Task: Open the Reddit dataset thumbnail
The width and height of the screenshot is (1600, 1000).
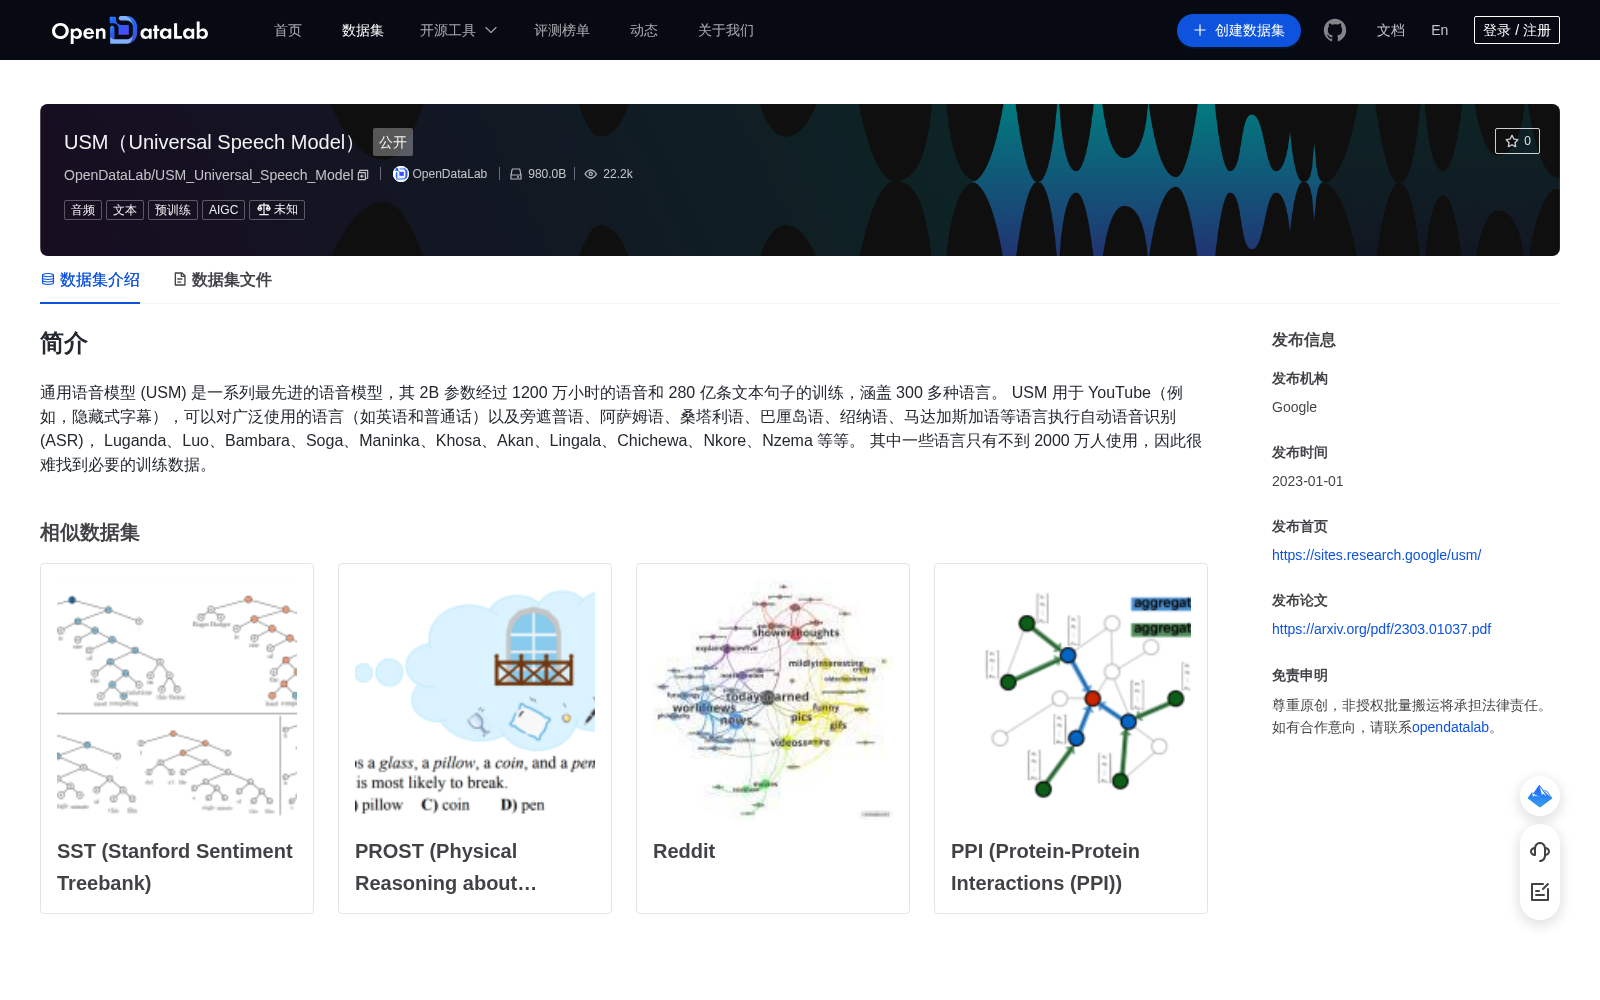Action: (773, 700)
